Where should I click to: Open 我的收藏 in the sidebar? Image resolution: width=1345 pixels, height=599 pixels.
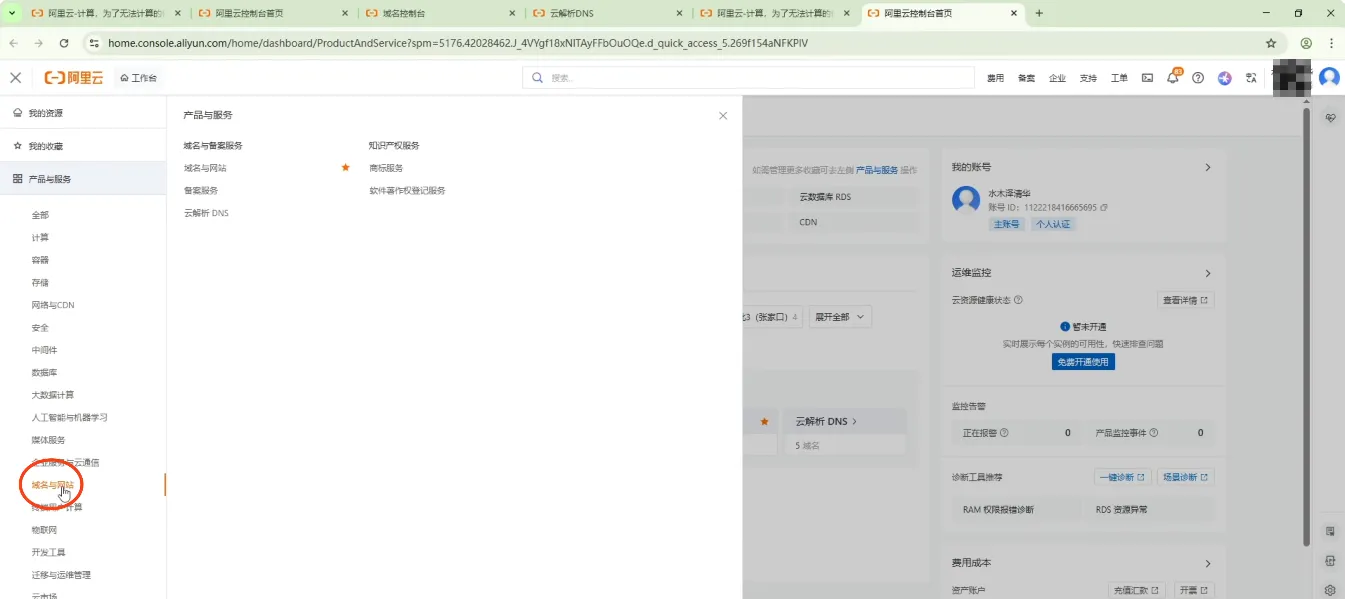point(45,146)
